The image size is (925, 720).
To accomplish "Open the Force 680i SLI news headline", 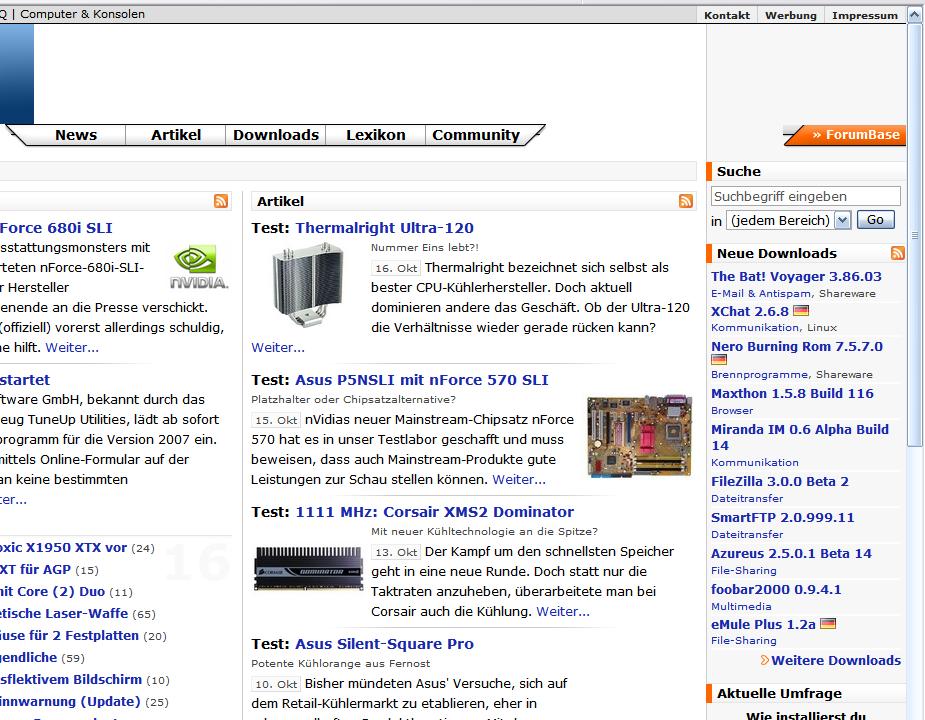I will [x=56, y=228].
